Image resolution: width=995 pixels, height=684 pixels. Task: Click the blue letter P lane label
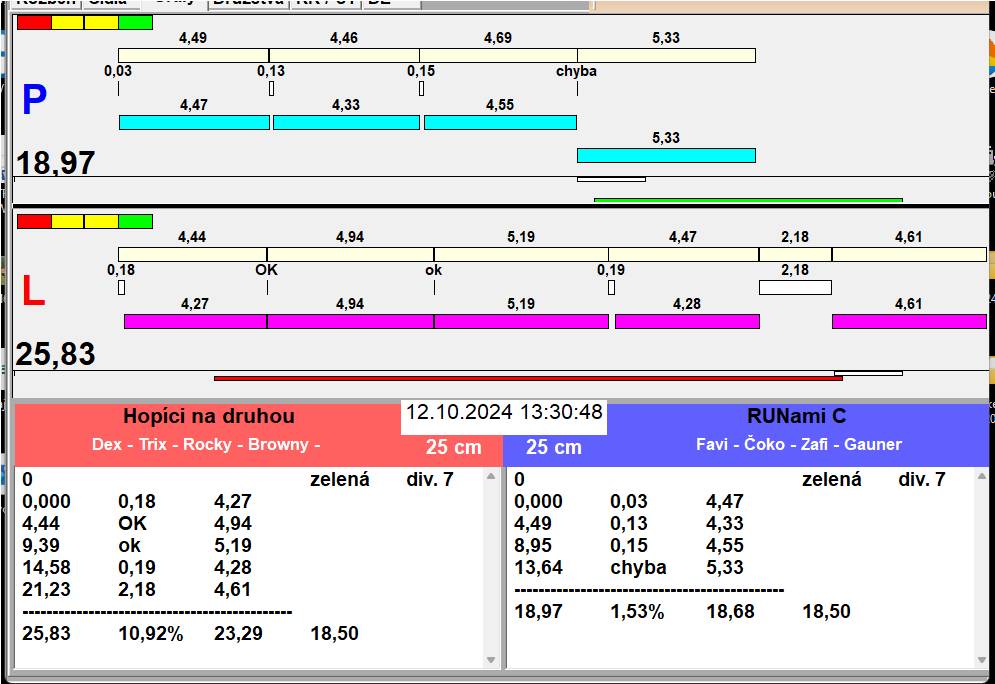[34, 100]
